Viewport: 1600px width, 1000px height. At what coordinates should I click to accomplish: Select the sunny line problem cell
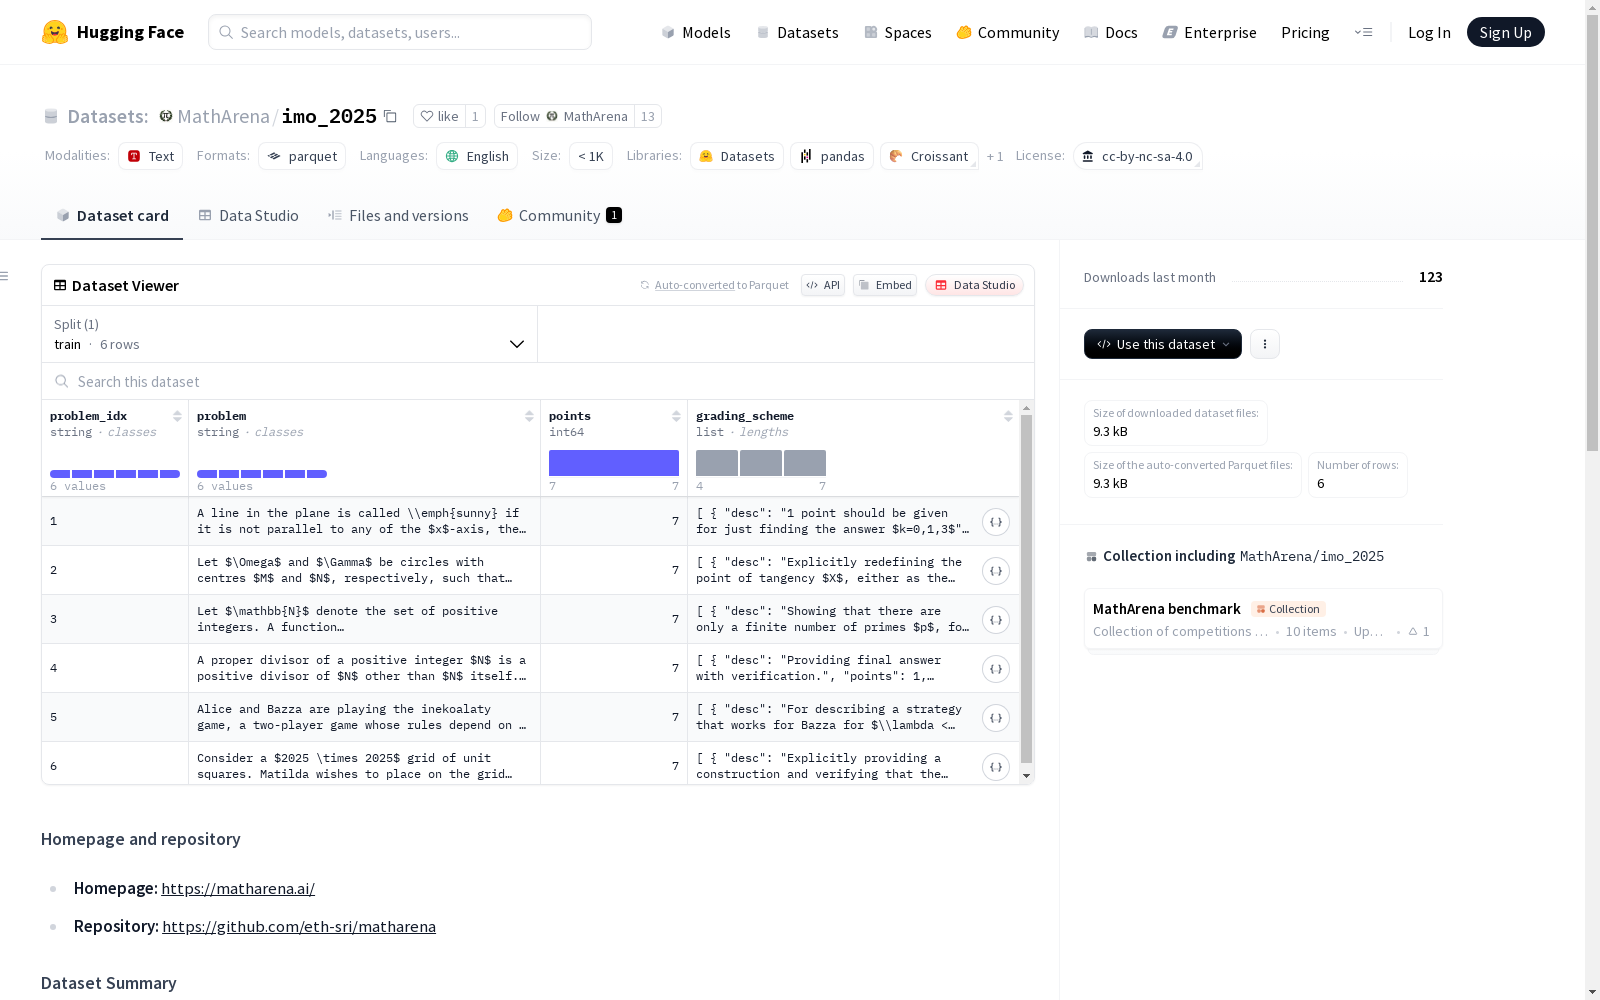tap(364, 521)
